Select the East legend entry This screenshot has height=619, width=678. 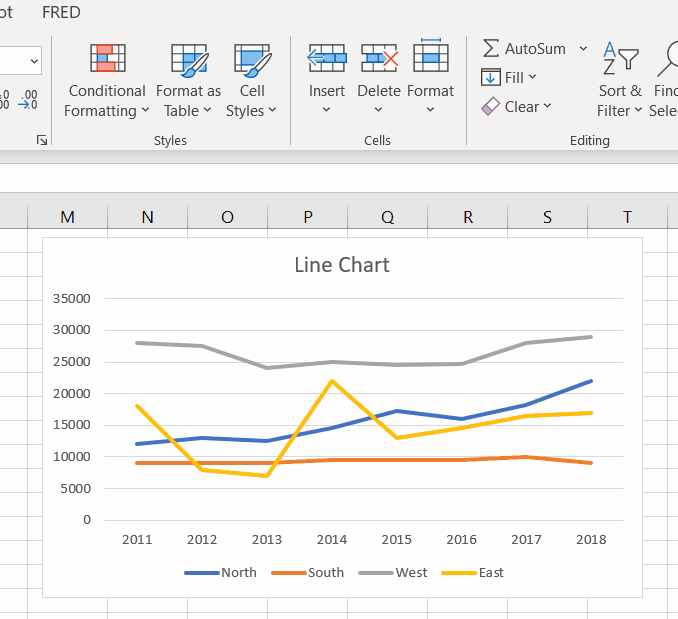[x=473, y=573]
